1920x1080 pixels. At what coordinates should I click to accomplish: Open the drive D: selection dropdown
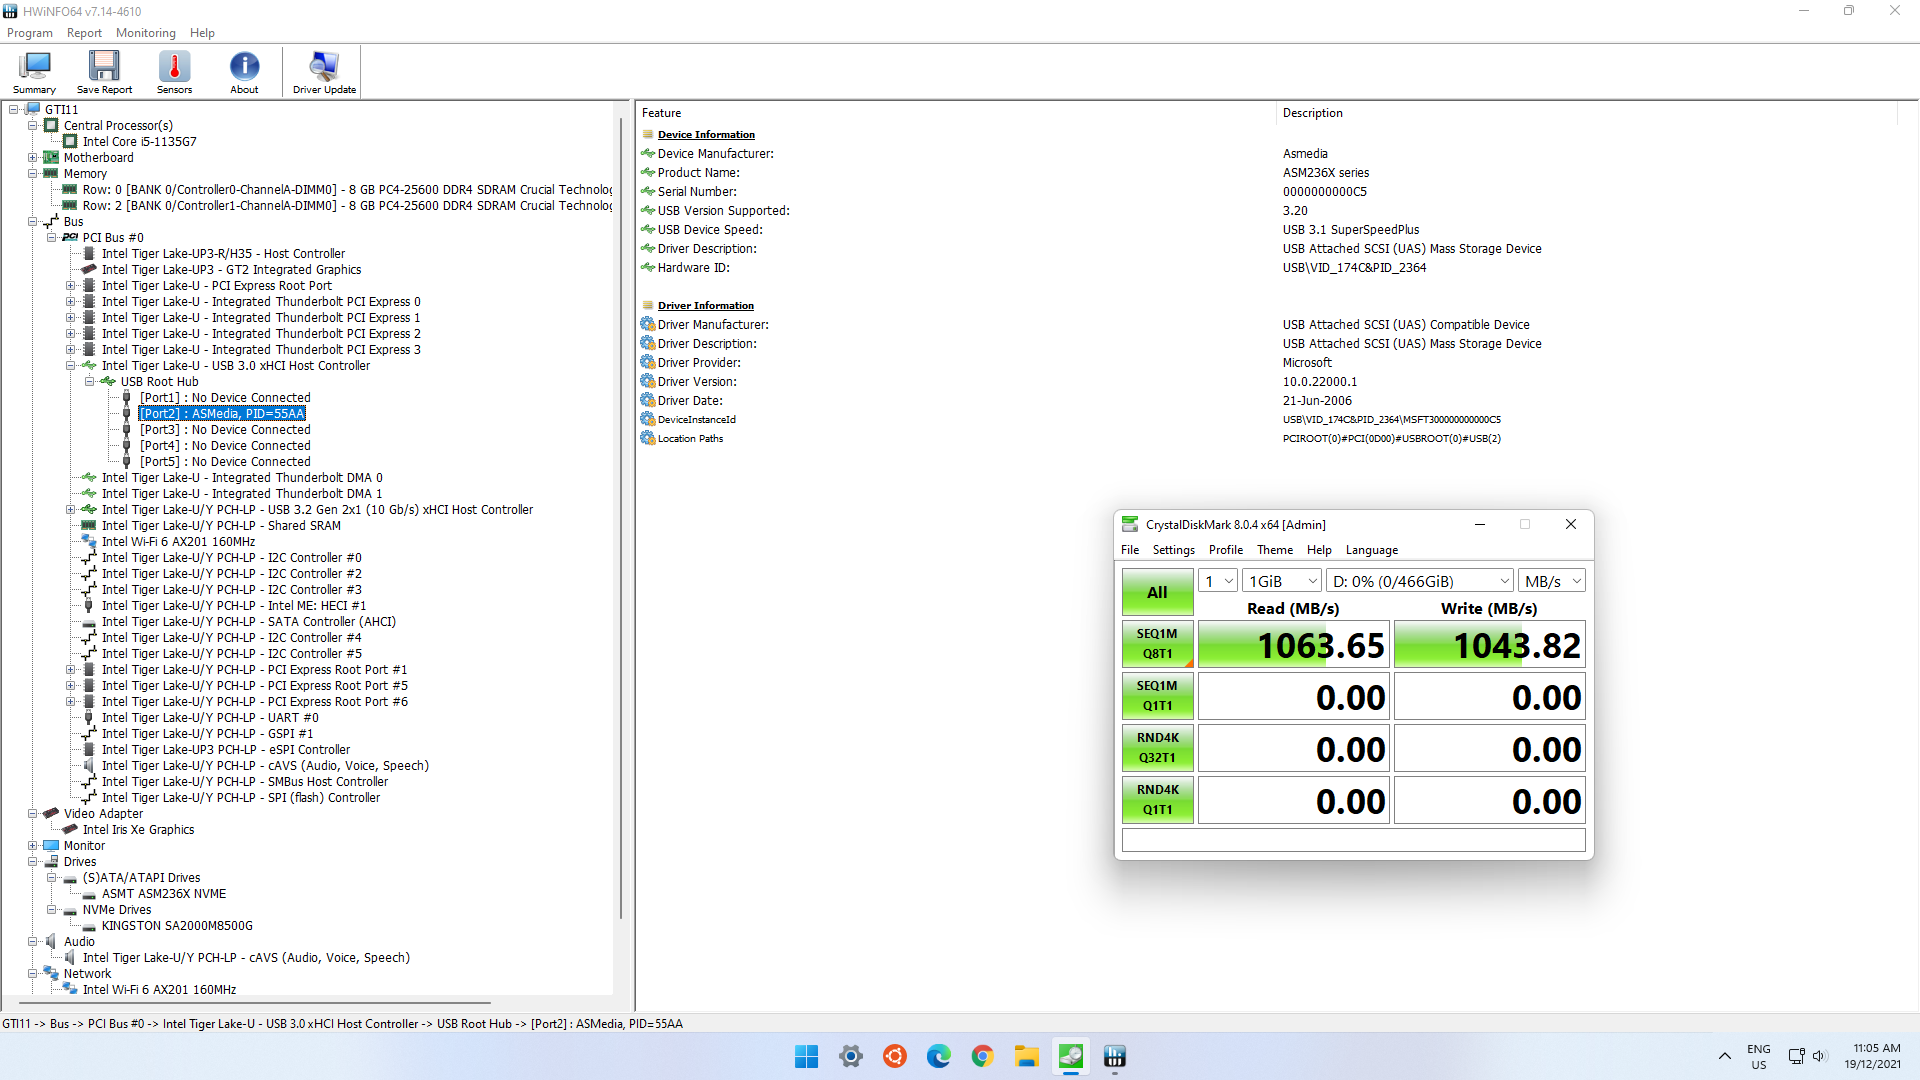point(1420,581)
